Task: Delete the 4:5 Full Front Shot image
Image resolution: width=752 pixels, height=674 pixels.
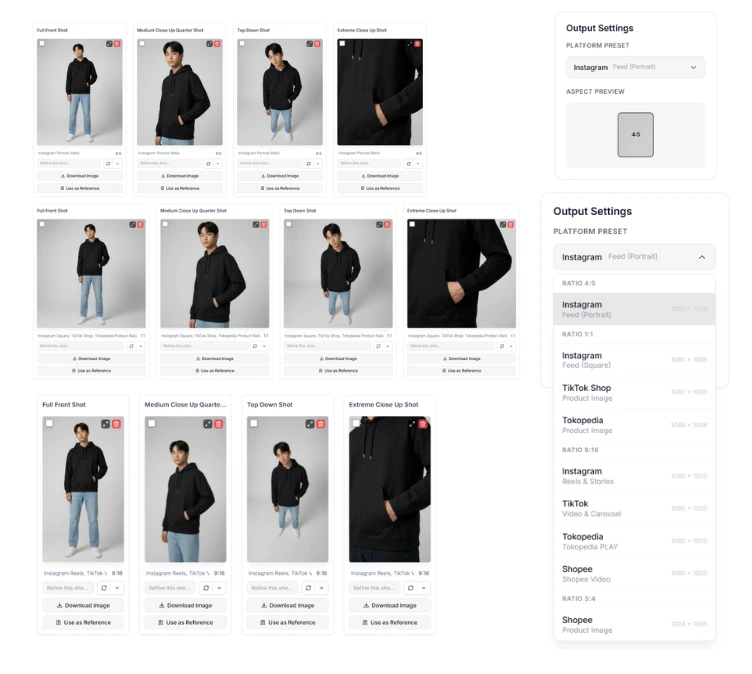Action: tap(117, 44)
